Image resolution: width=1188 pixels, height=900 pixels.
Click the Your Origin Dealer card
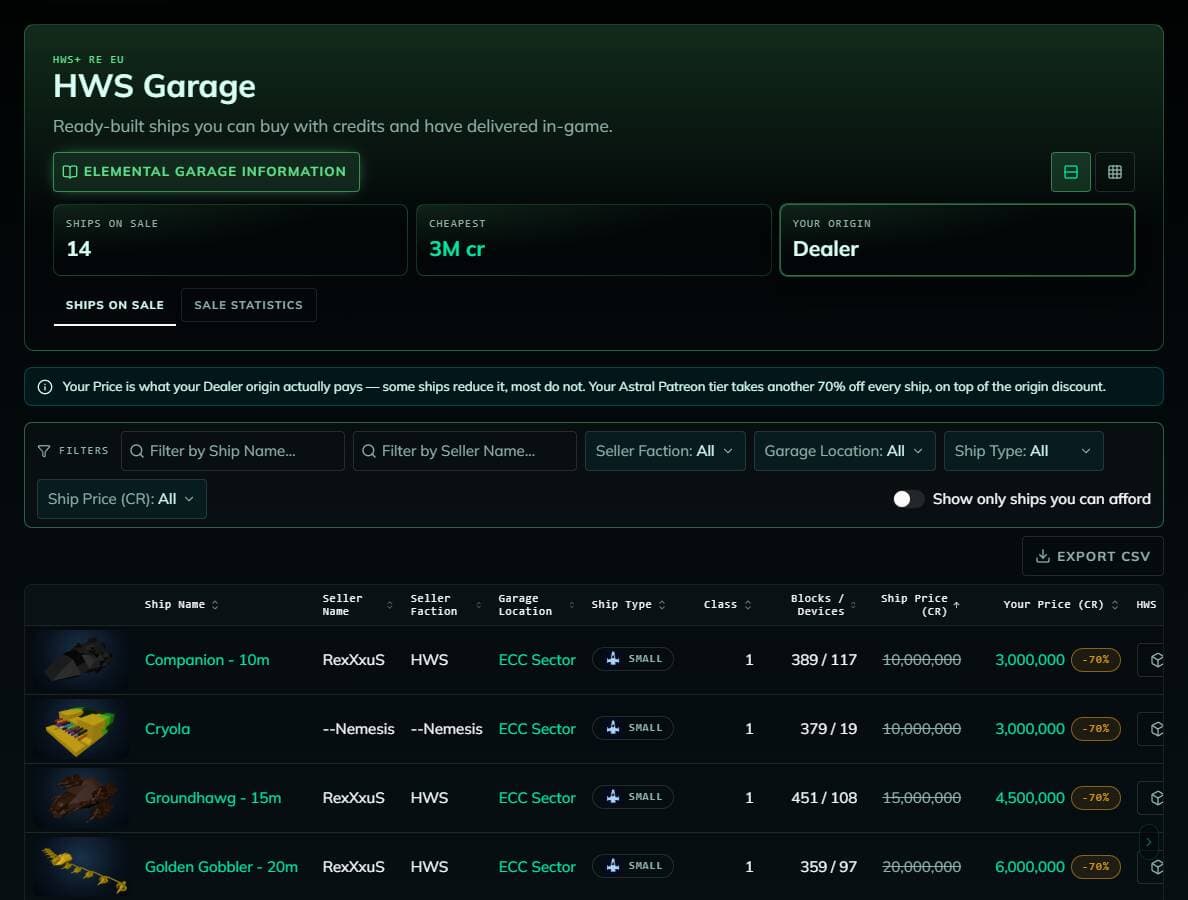tap(957, 240)
